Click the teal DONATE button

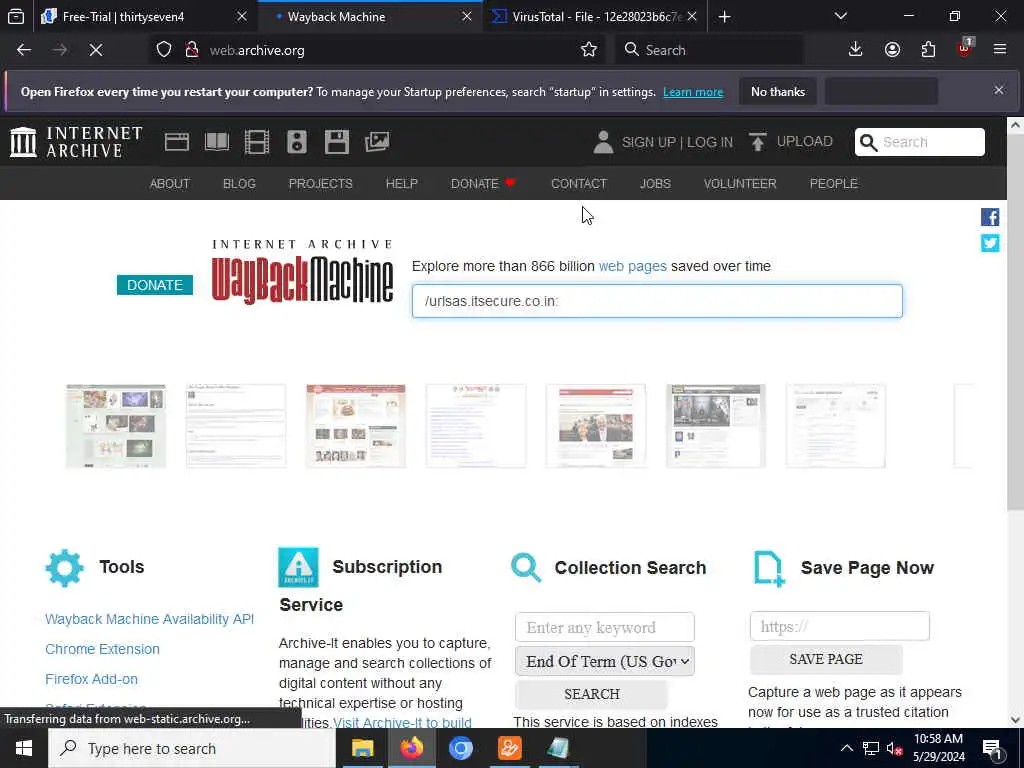[x=155, y=285]
